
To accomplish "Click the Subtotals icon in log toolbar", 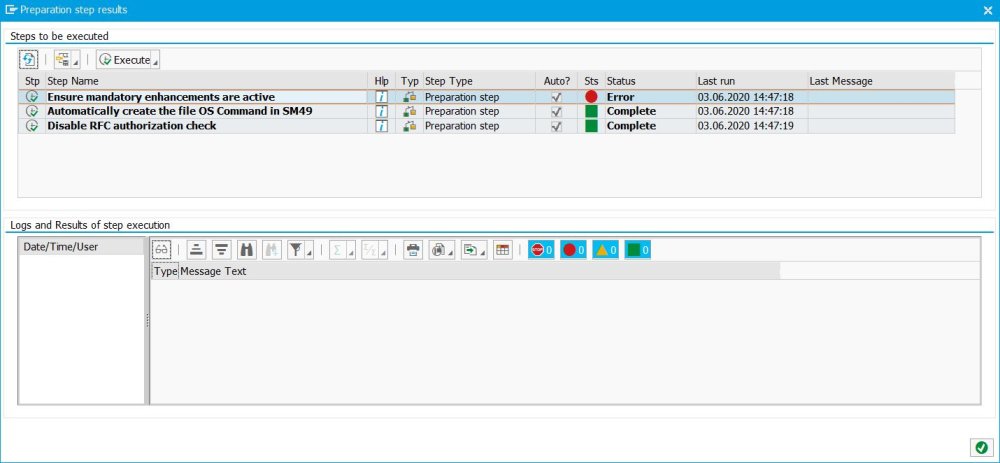I will 369,250.
